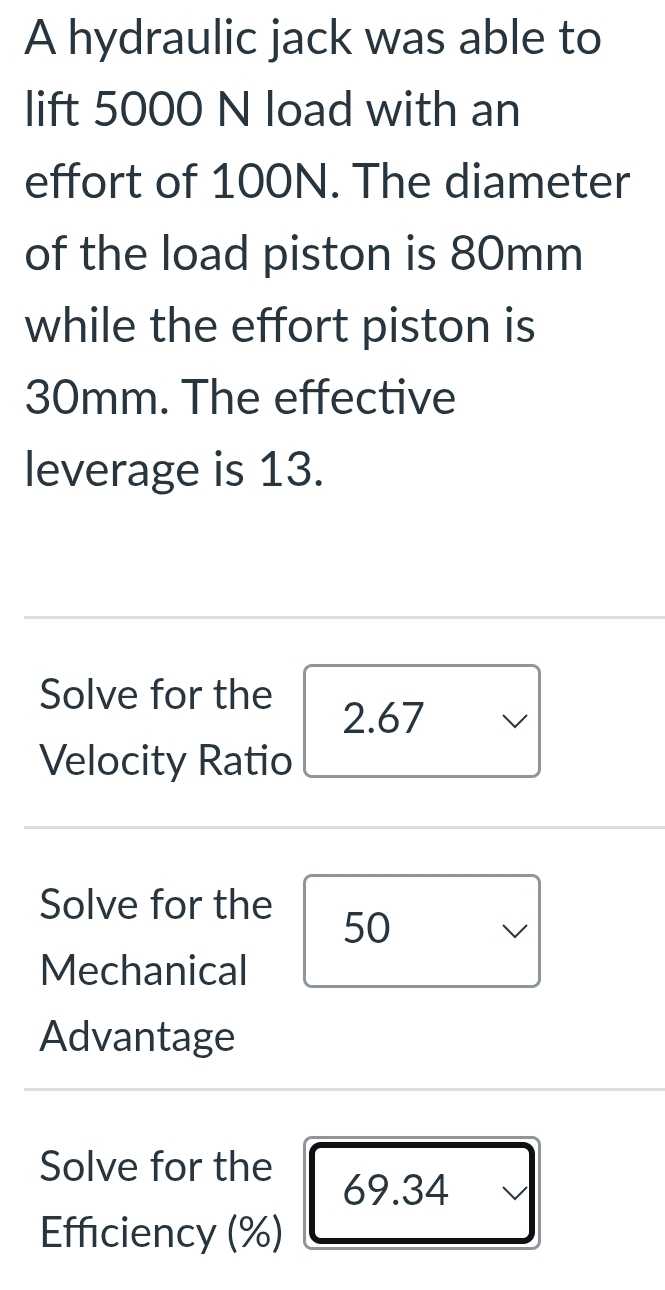Image resolution: width=665 pixels, height=1290 pixels.
Task: Click the "30mm." diameter value
Action: pyautogui.click(x=98, y=399)
